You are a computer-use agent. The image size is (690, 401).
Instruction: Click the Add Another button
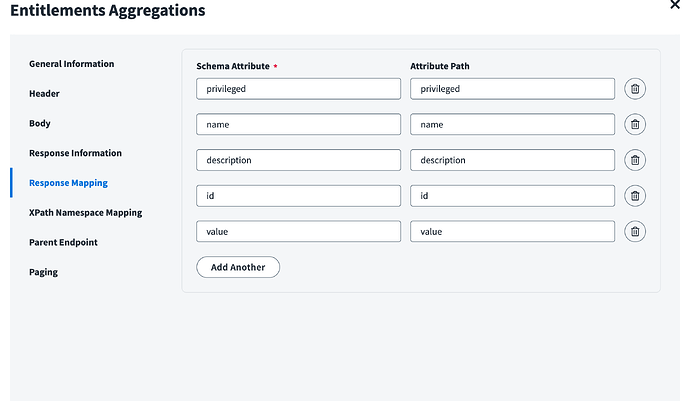tap(238, 267)
